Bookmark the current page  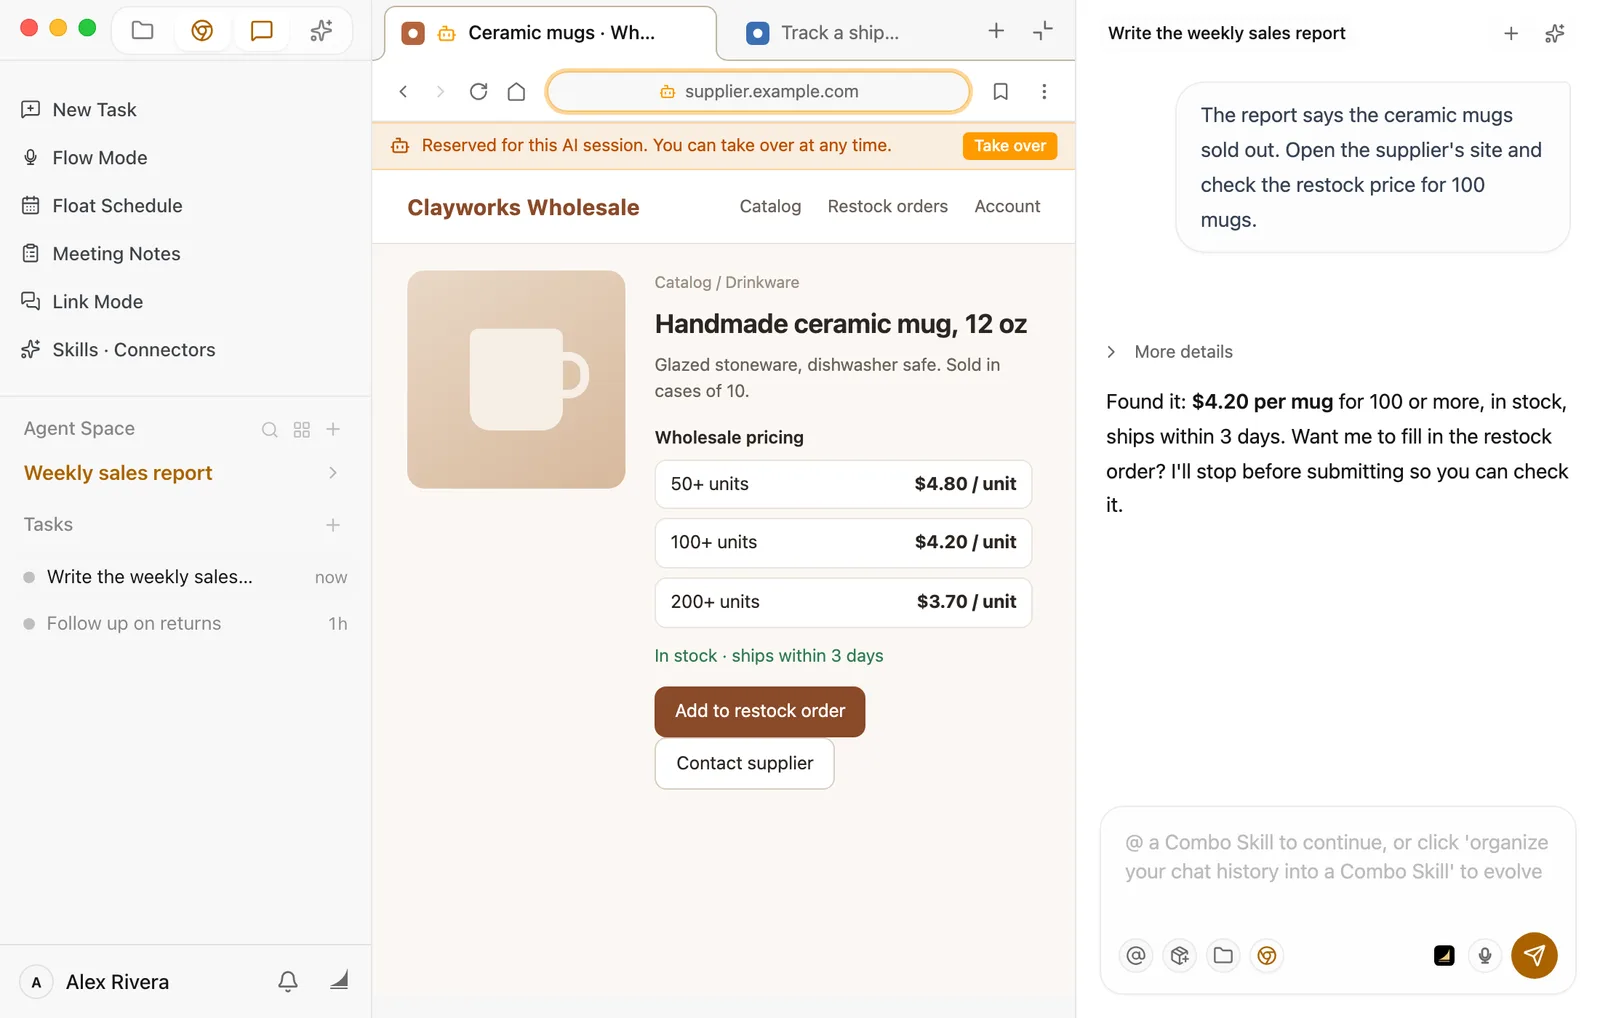pos(1000,92)
